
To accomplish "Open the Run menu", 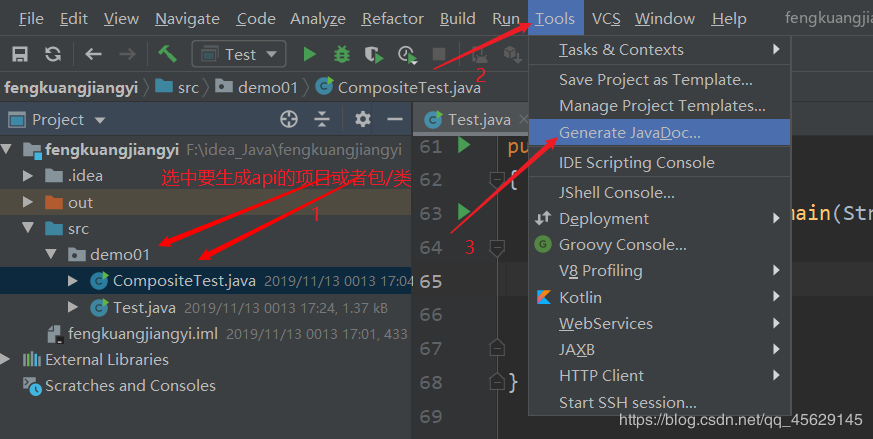I will 506,19.
